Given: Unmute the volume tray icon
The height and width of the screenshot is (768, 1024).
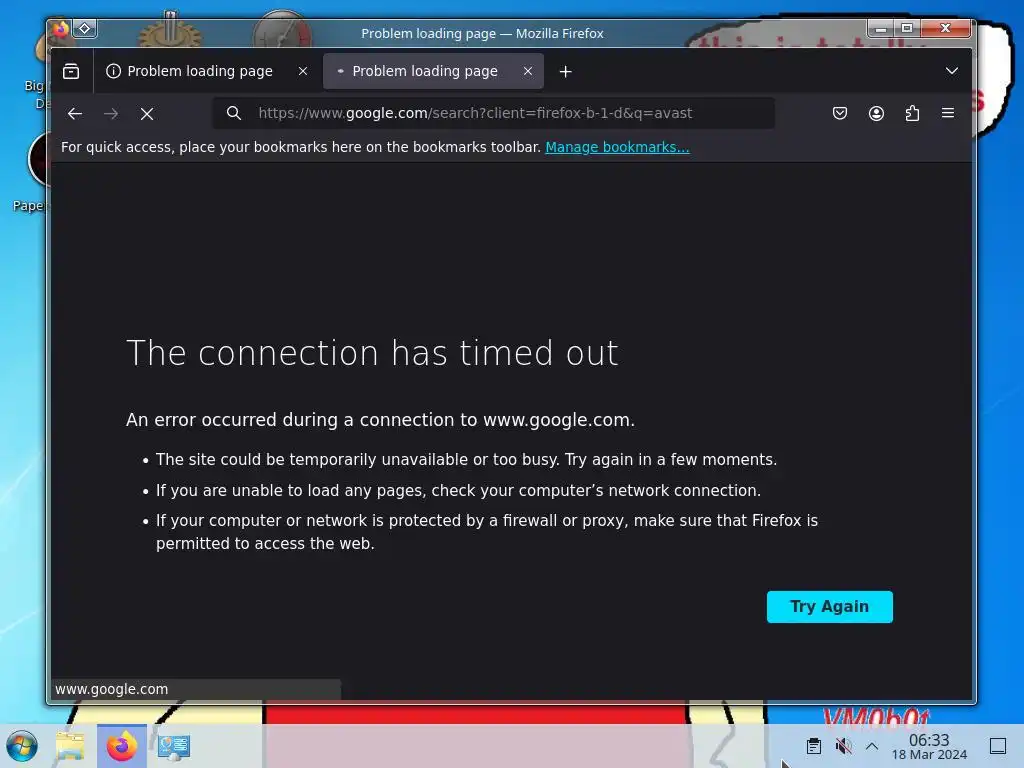Looking at the screenshot, I should [843, 746].
